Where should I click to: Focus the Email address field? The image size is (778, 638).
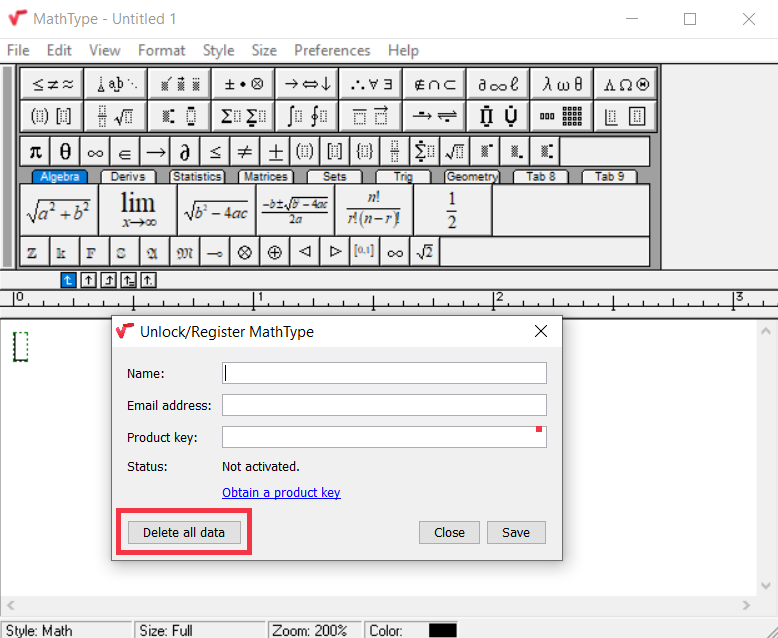pos(384,405)
